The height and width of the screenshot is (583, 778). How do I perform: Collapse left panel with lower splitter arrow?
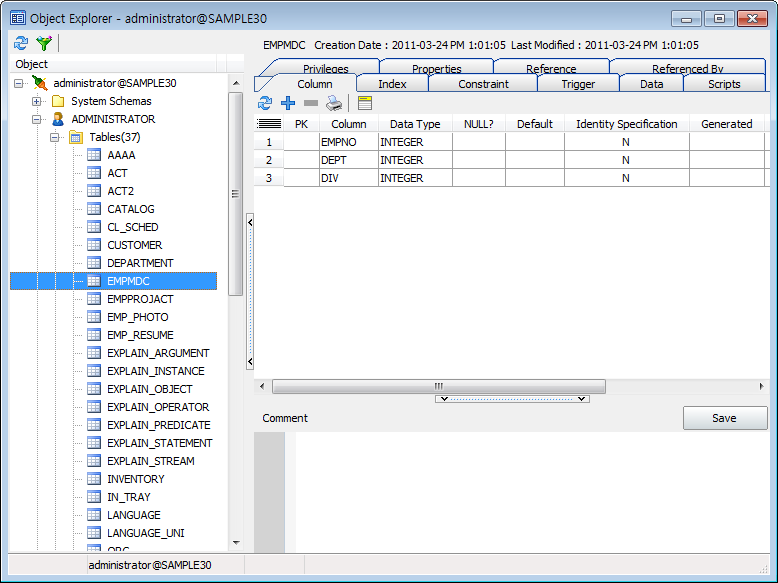(x=250, y=362)
